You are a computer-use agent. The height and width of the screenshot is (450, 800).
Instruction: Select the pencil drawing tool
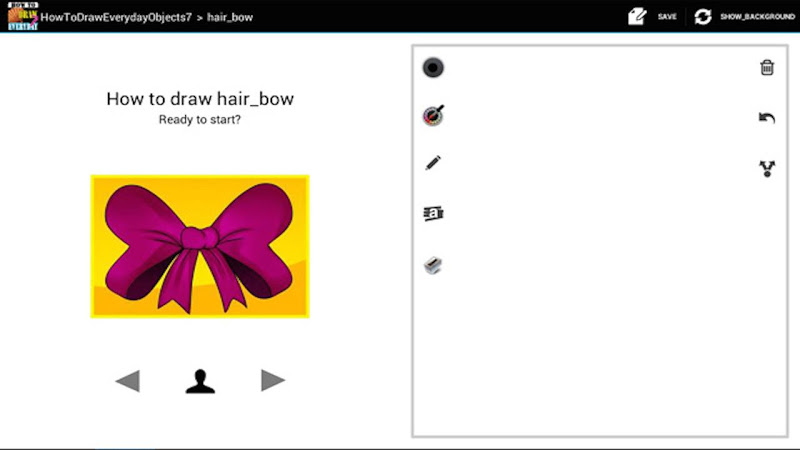433,163
